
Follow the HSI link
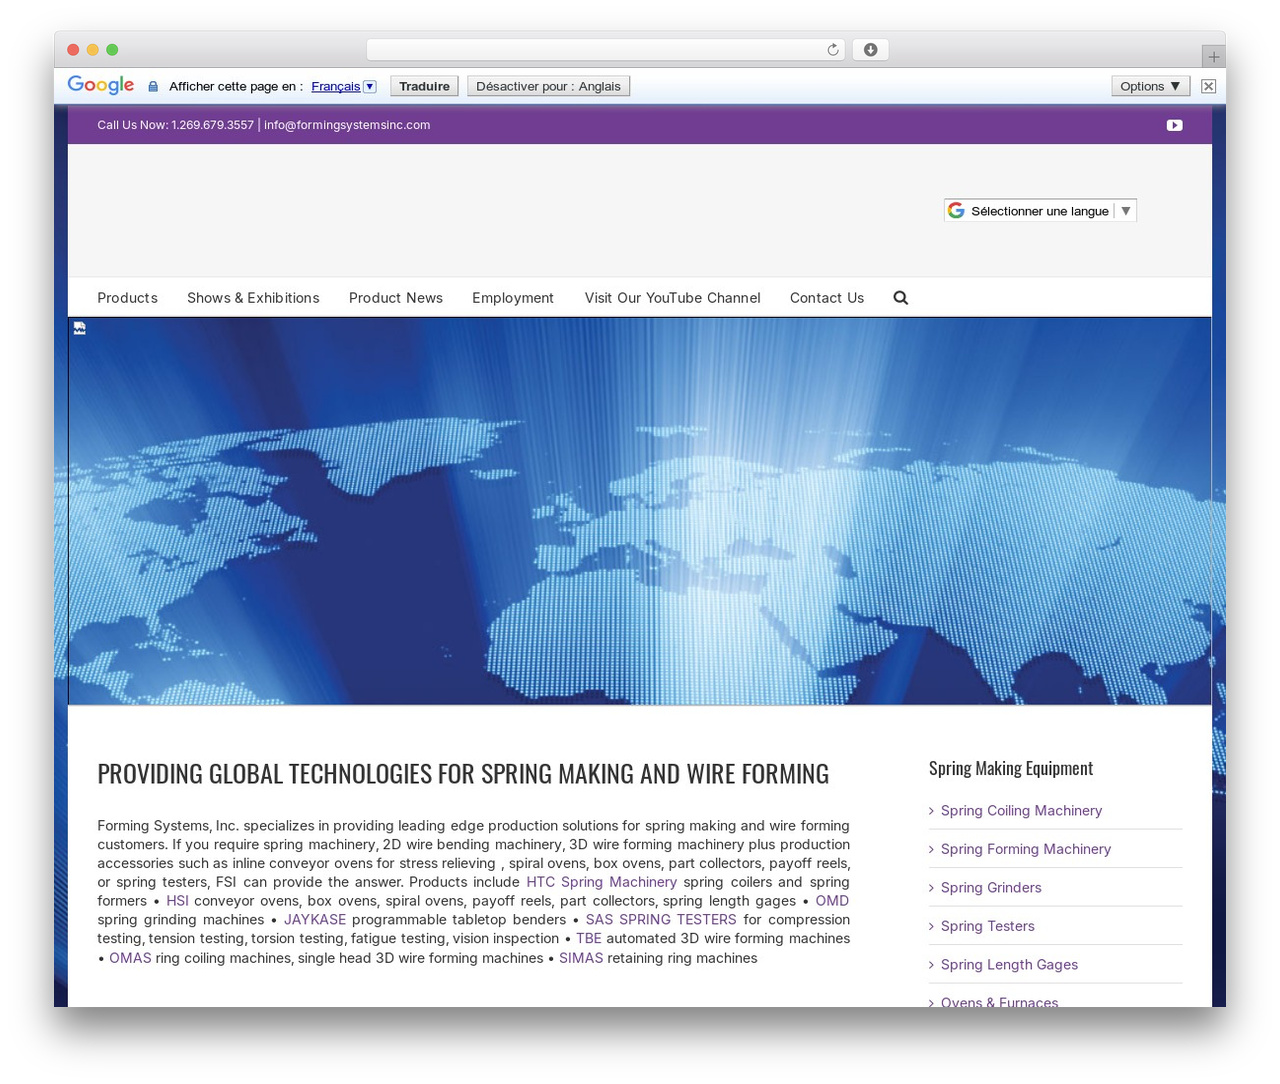177,901
